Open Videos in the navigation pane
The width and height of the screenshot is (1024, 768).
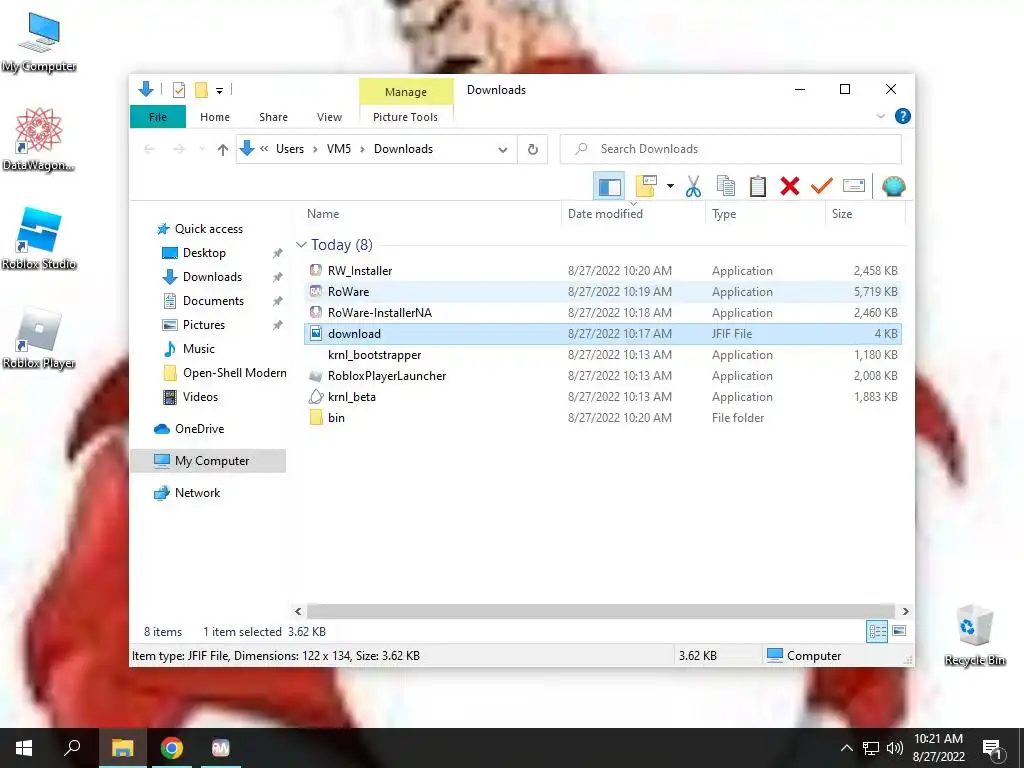(200, 397)
